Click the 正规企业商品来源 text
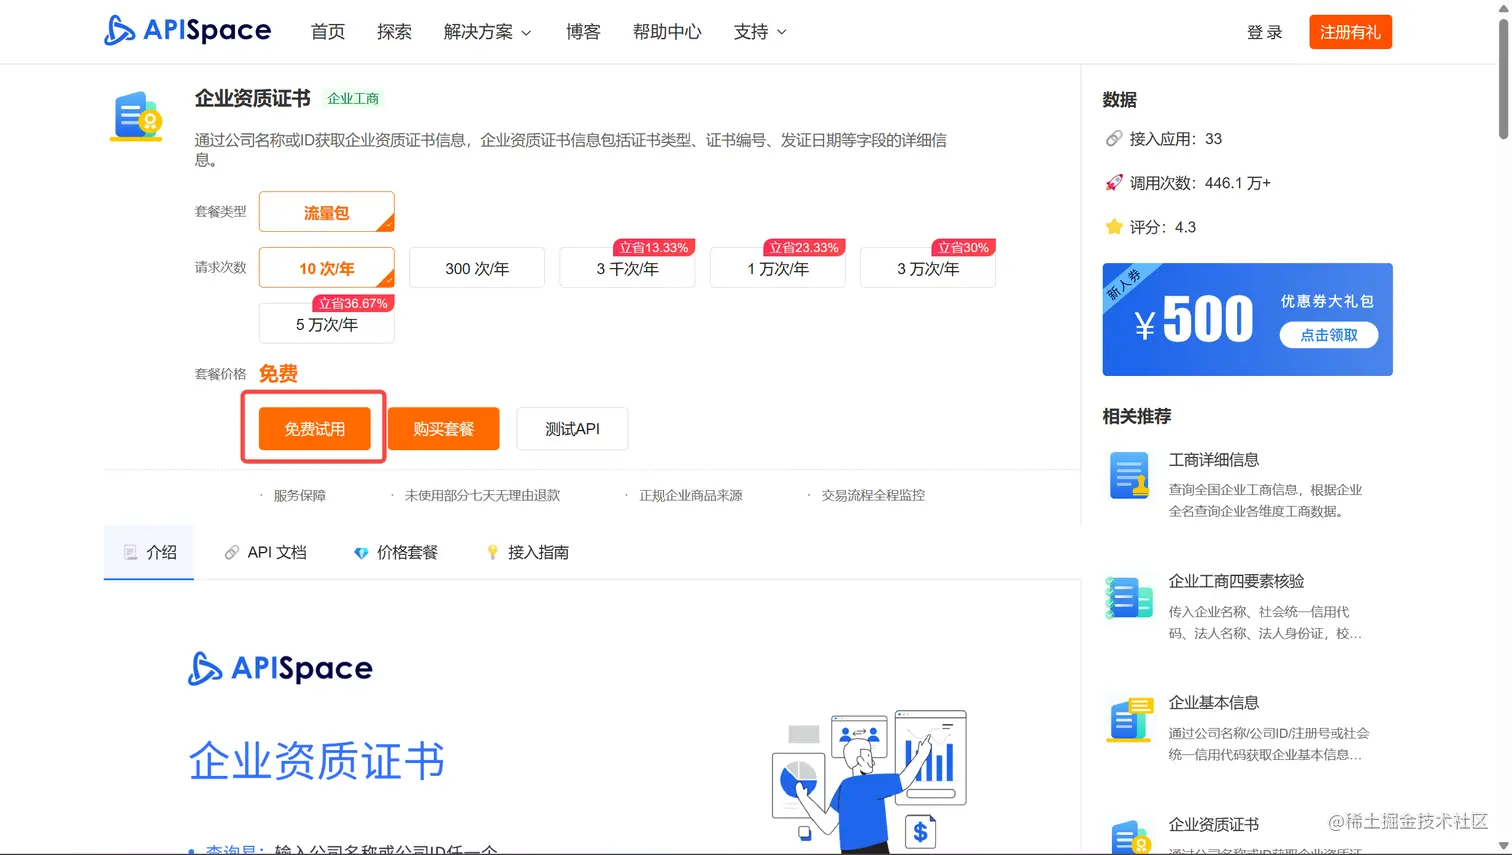1512x855 pixels. click(x=690, y=495)
